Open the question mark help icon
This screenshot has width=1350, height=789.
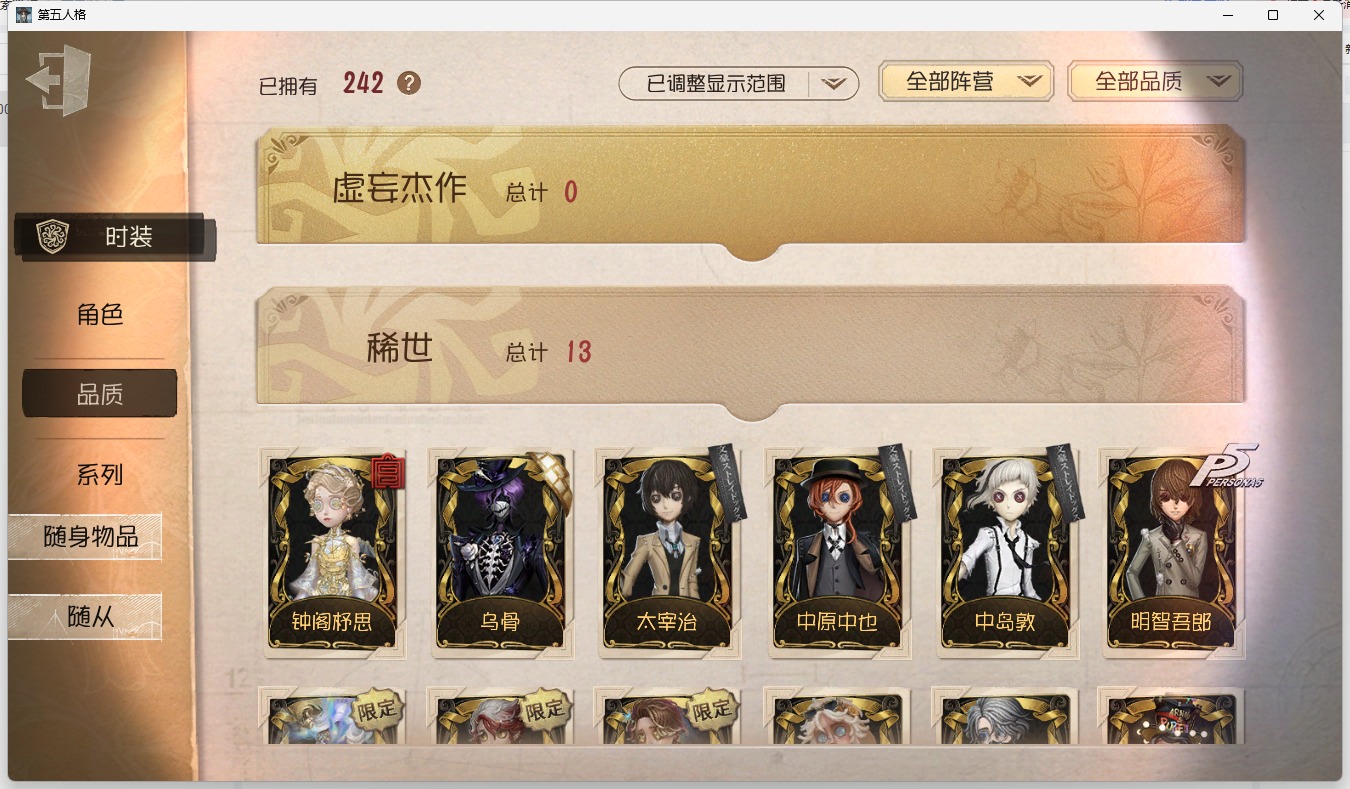click(x=409, y=83)
